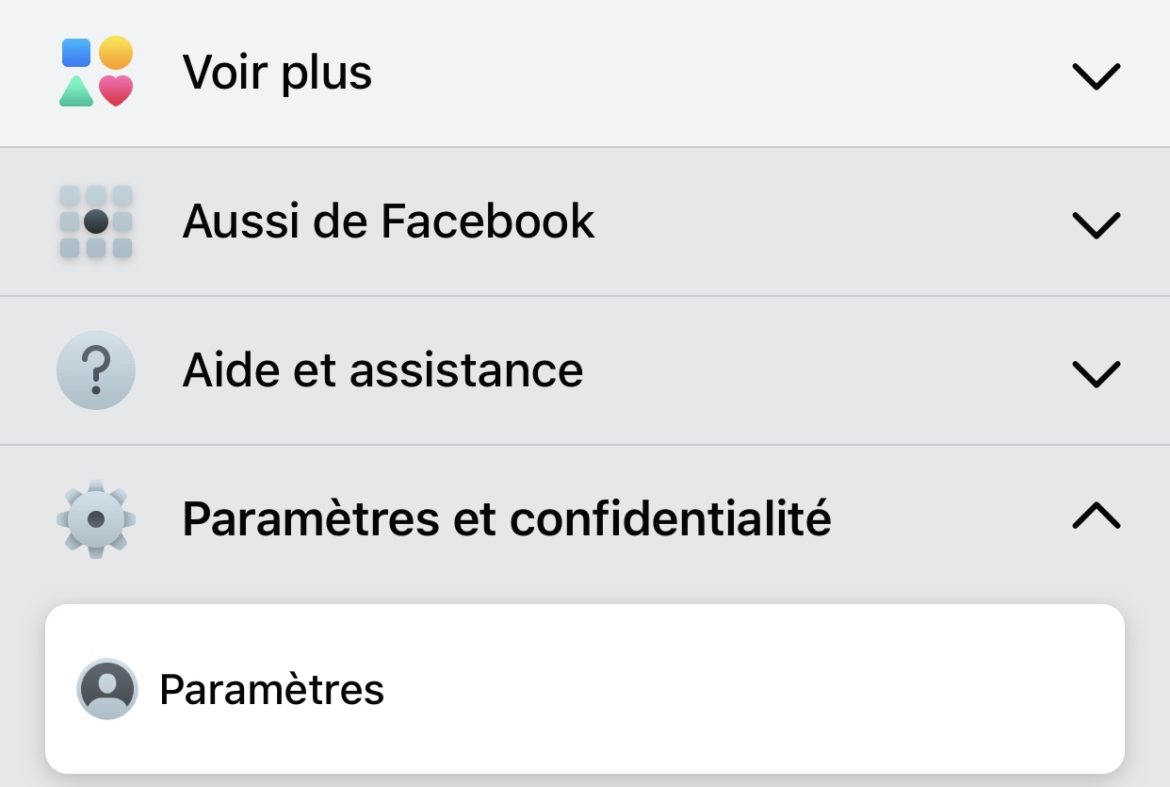
Task: Click the pink heart shape in Voir plus icon
Action: pos(116,91)
